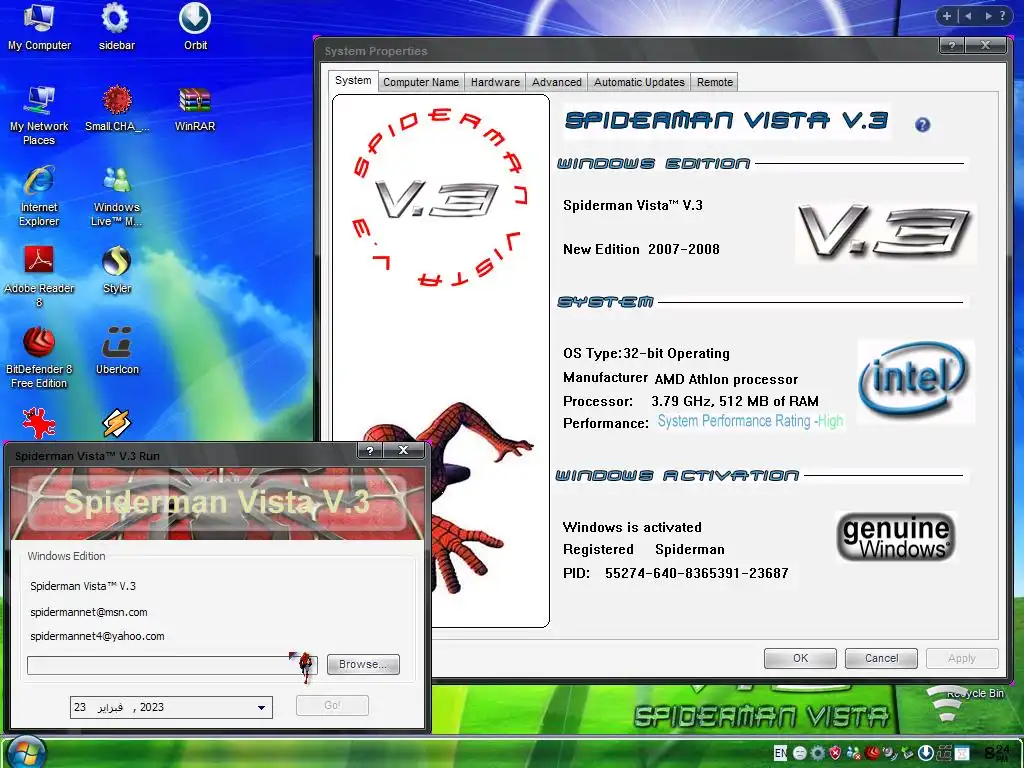This screenshot has width=1024, height=768.
Task: Switch to the Computer Name tab
Action: coord(421,82)
